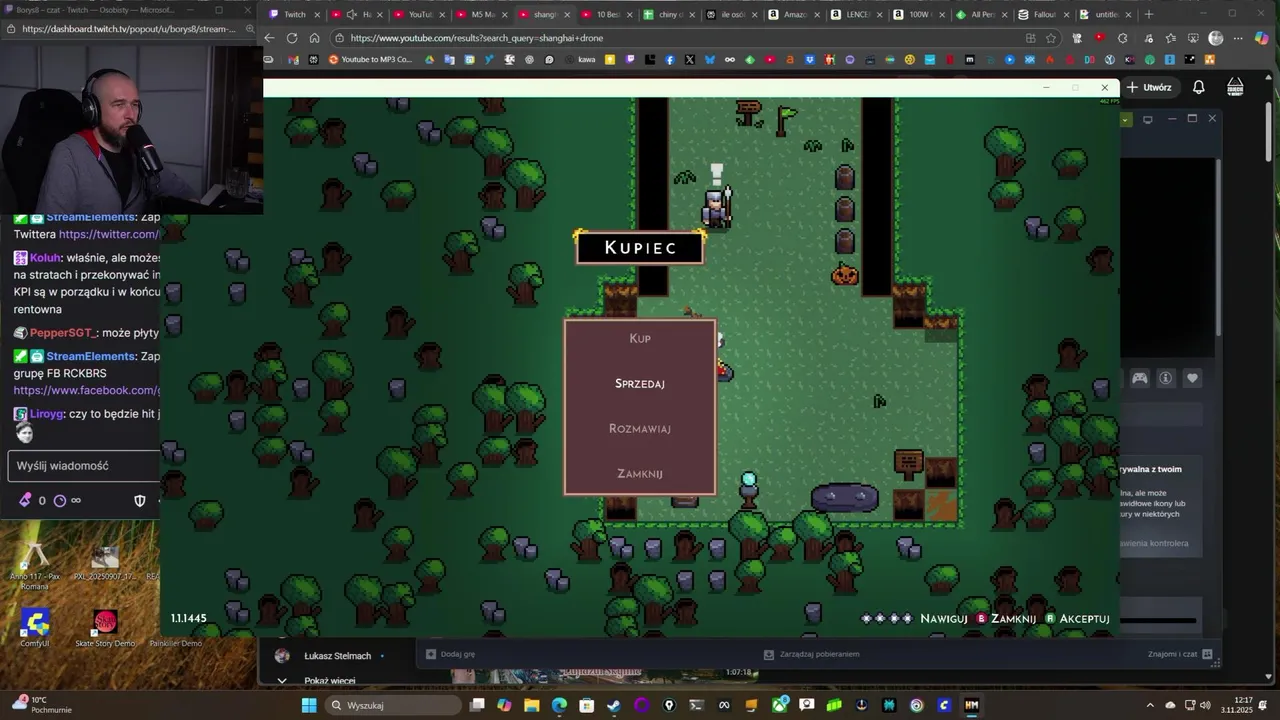Open the chiny spreadsheet browser tab
This screenshot has width=1280, height=720.
[x=670, y=14]
